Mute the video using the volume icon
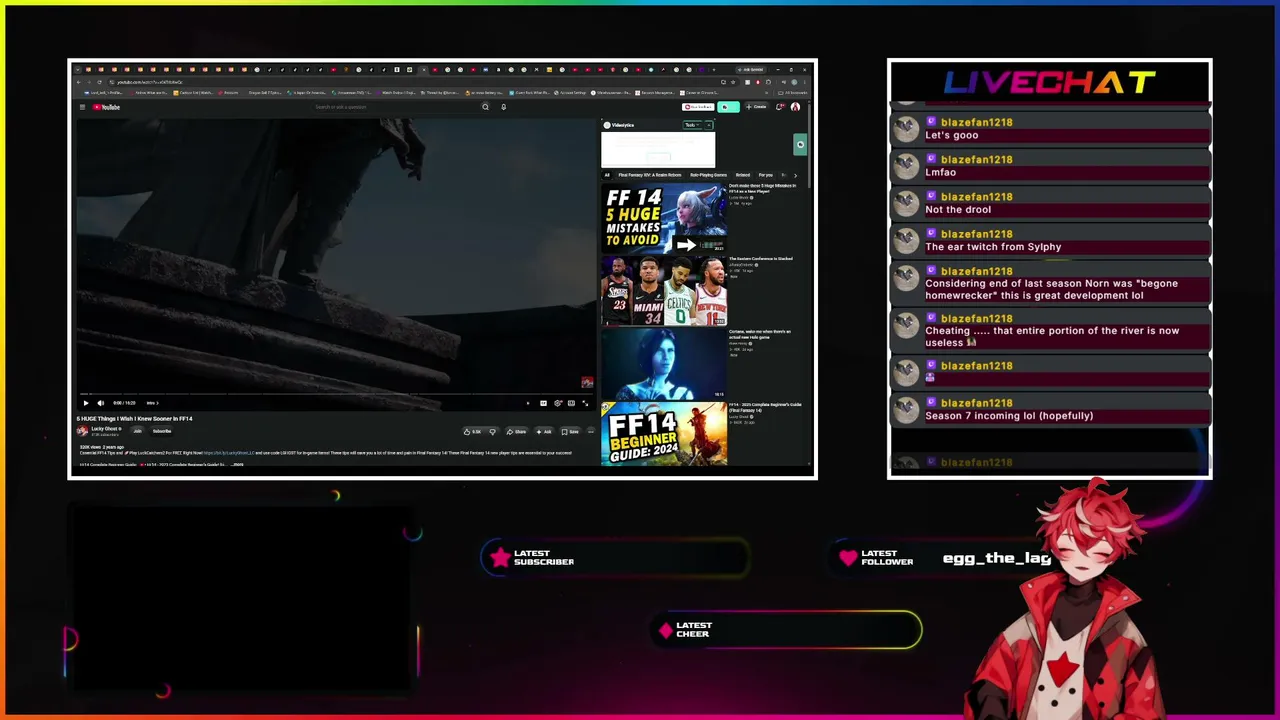The image size is (1280, 720). [100, 403]
